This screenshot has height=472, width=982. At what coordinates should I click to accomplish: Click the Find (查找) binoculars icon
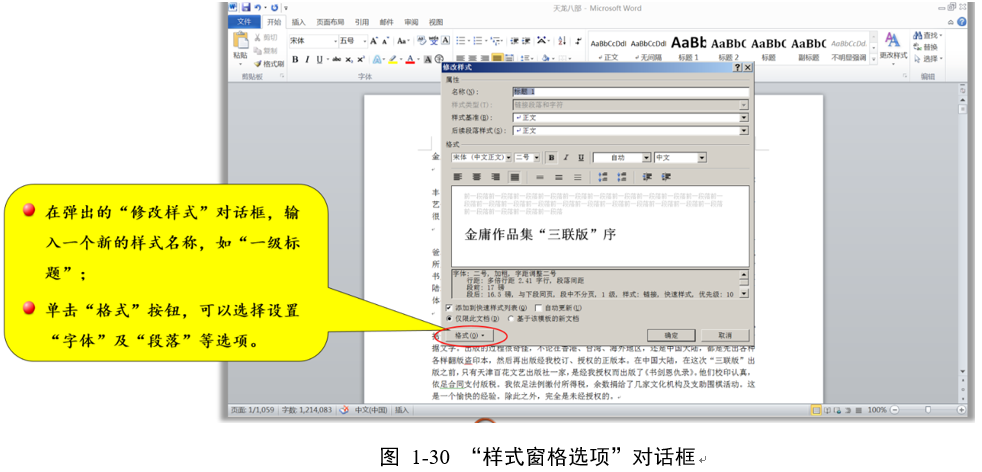(917, 36)
